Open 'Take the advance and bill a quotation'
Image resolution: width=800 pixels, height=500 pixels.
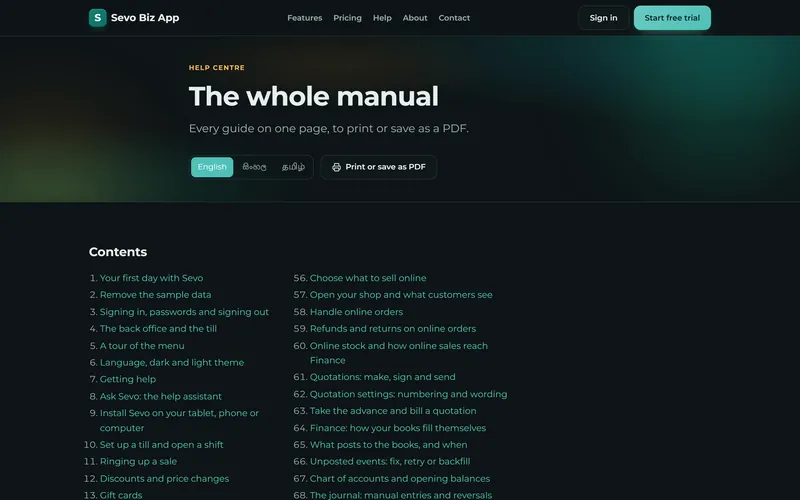point(393,411)
